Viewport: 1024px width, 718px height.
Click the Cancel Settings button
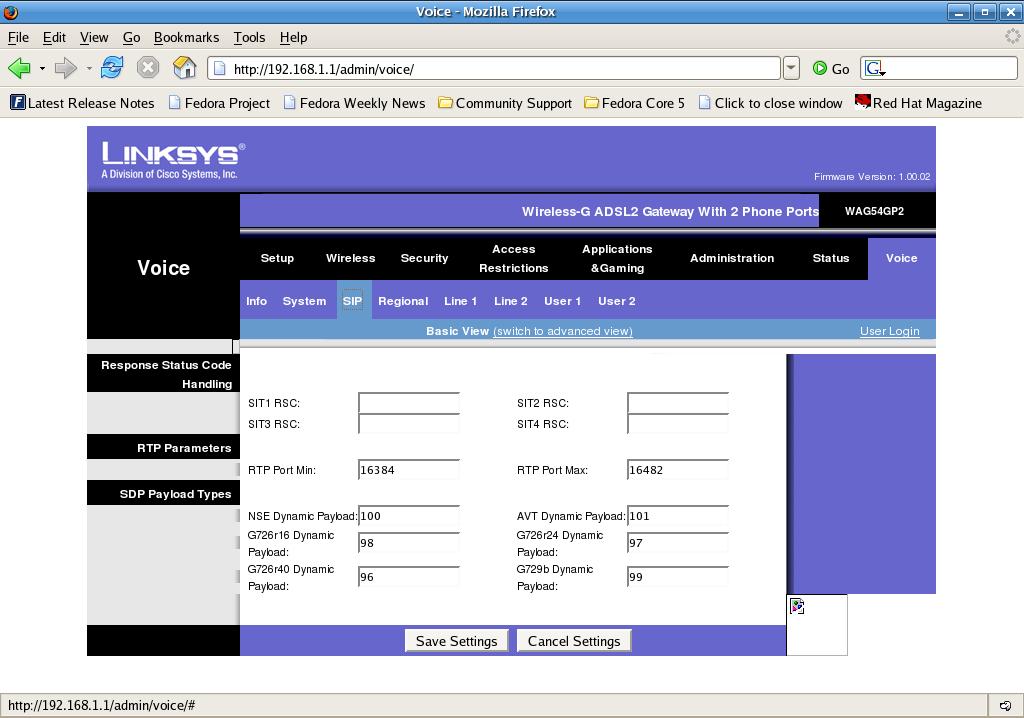574,641
